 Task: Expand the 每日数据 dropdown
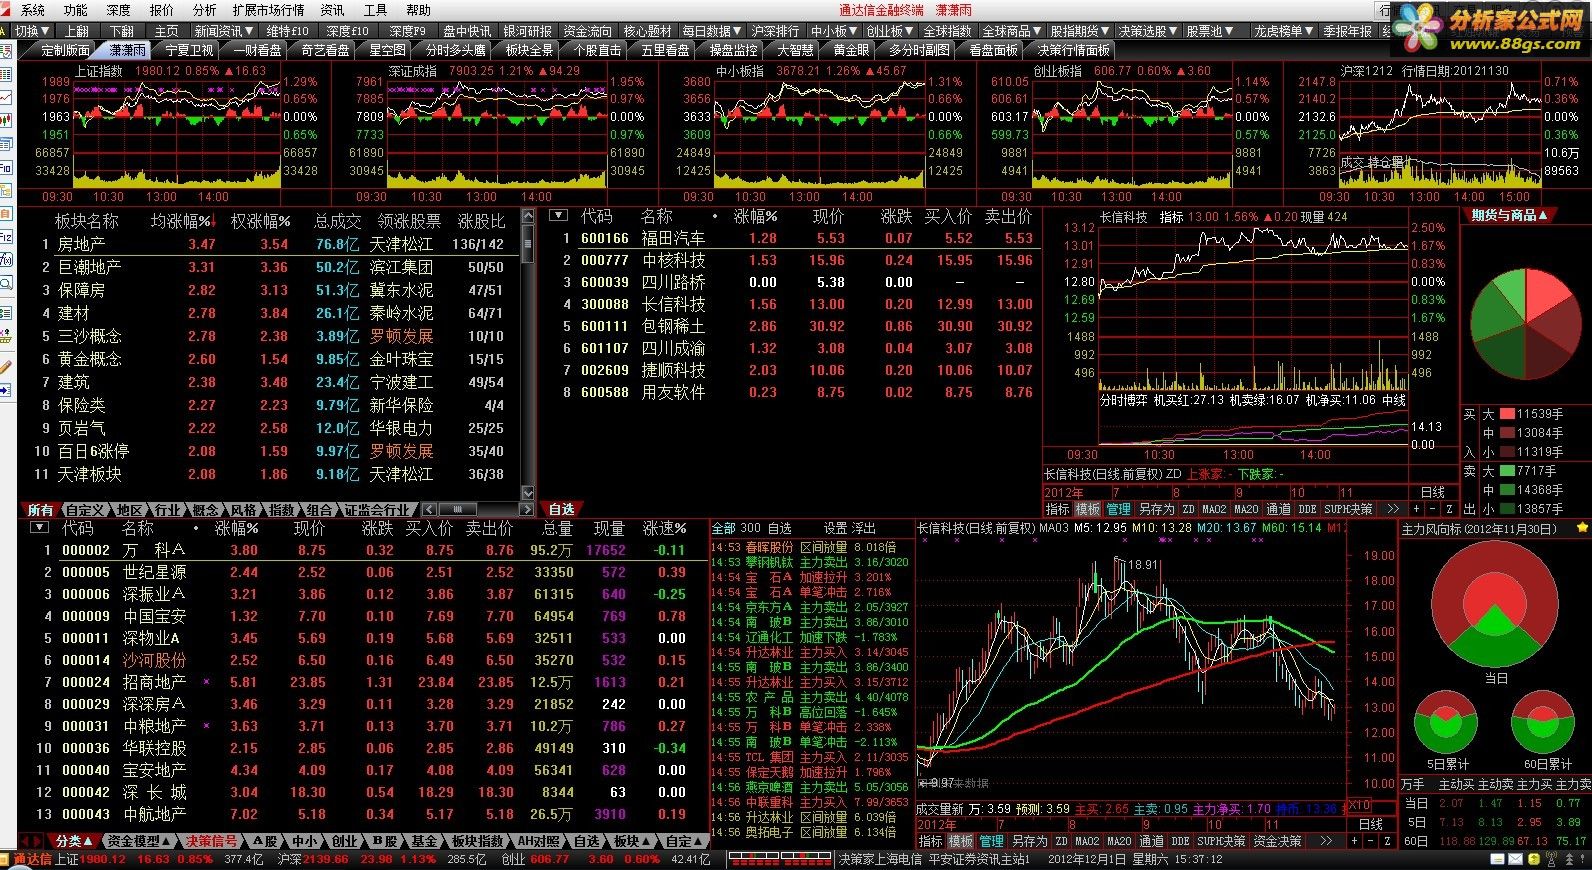[x=713, y=31]
